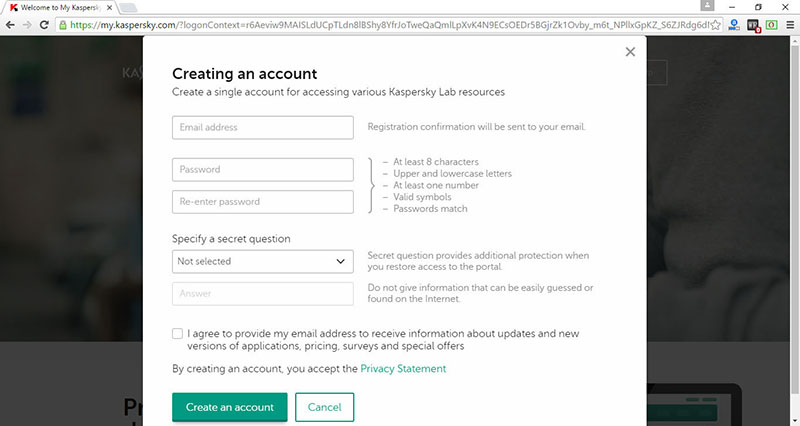Click the blue extension icon in toolbar

click(734, 24)
